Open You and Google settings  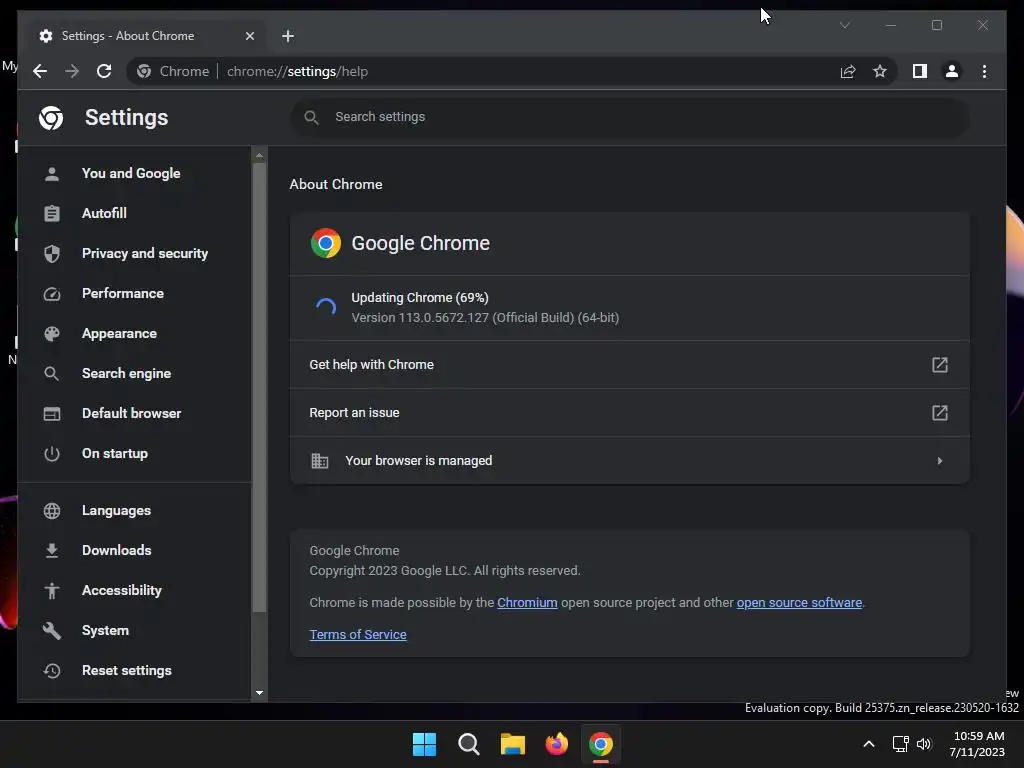(x=134, y=173)
